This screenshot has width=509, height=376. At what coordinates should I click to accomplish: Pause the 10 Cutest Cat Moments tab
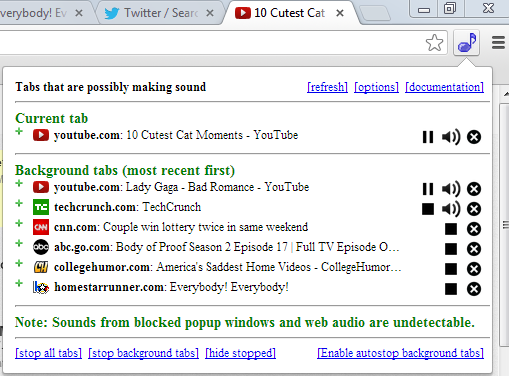tap(428, 137)
